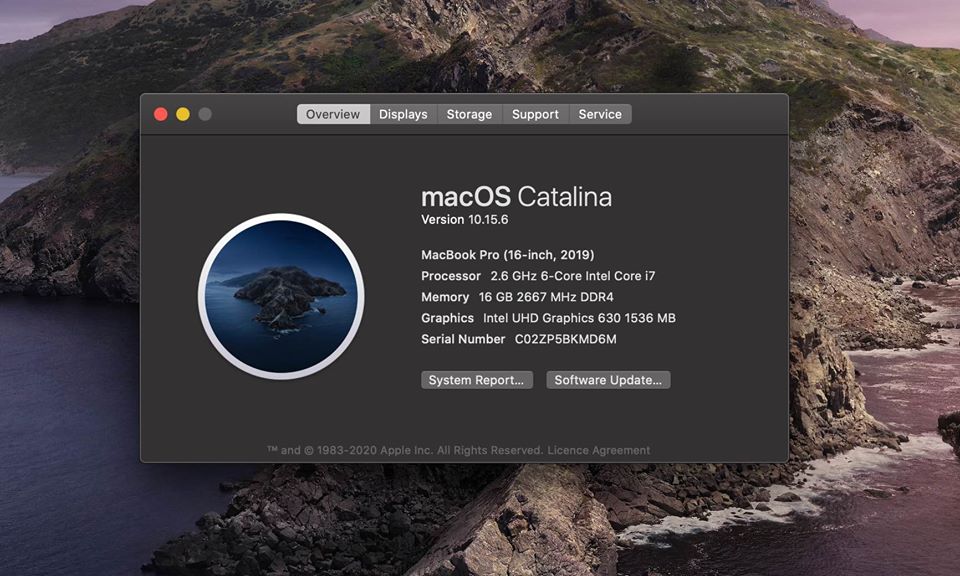Click the Graphics label
Image resolution: width=960 pixels, height=576 pixels.
[448, 318]
